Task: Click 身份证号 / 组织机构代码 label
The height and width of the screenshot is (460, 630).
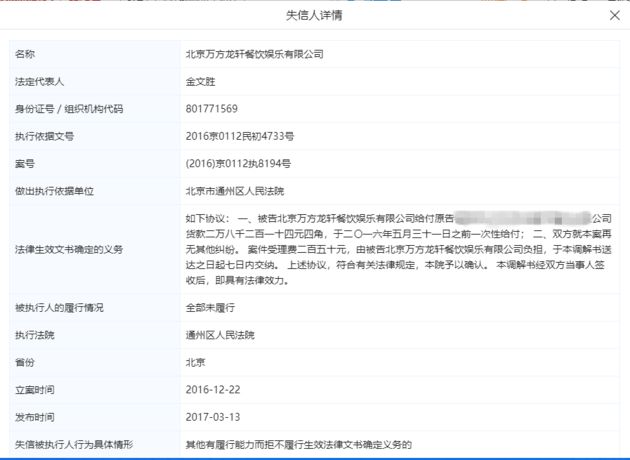Action: 69,109
